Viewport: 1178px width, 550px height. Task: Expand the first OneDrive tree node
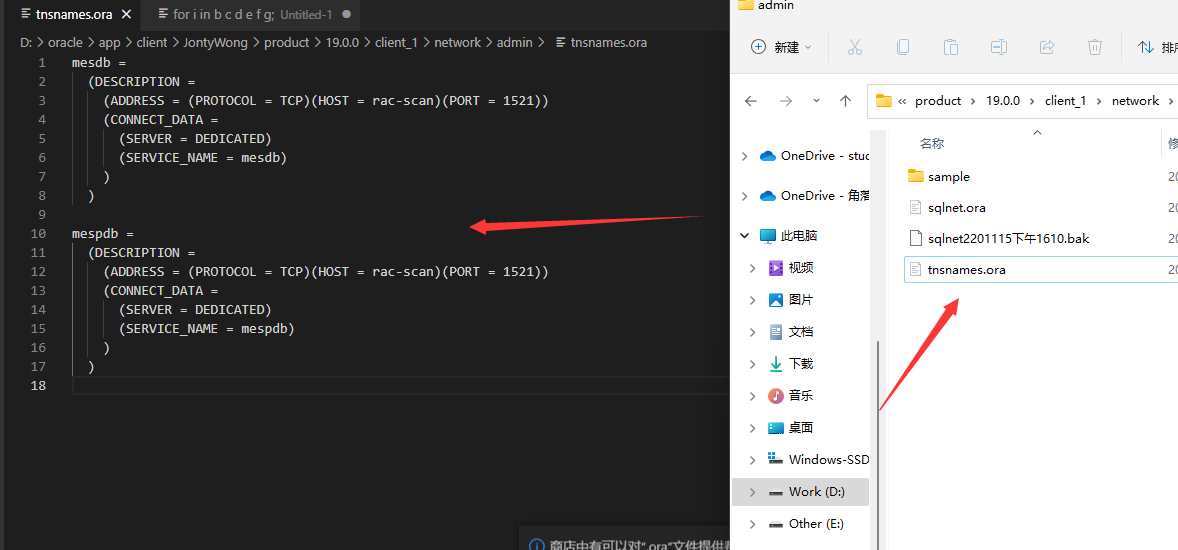(744, 156)
